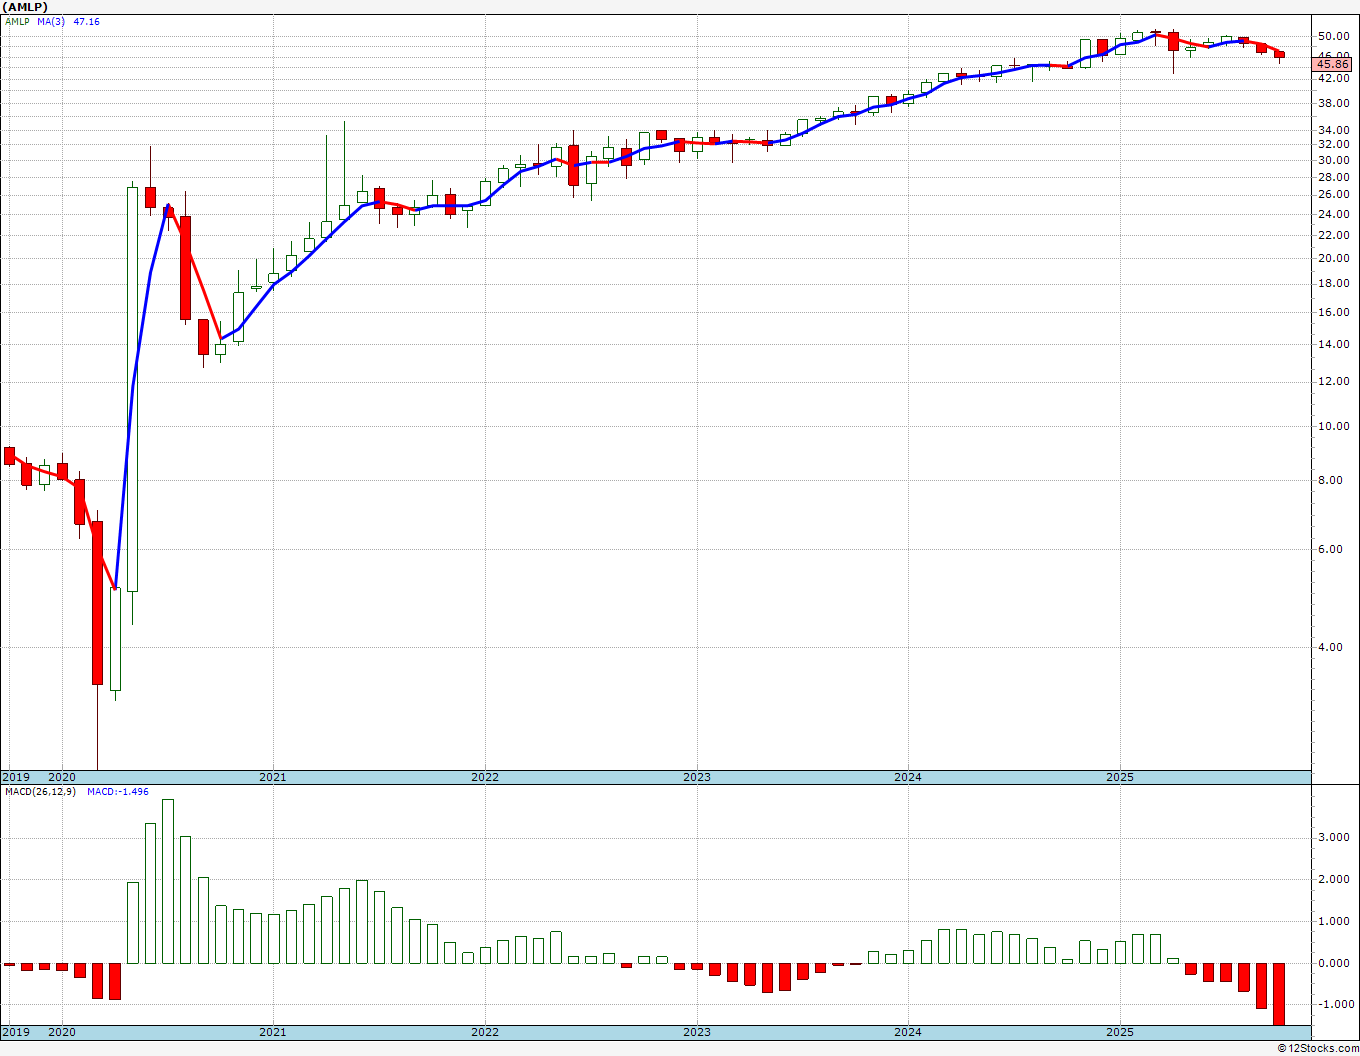Click the MA(3) legend label

[52, 21]
